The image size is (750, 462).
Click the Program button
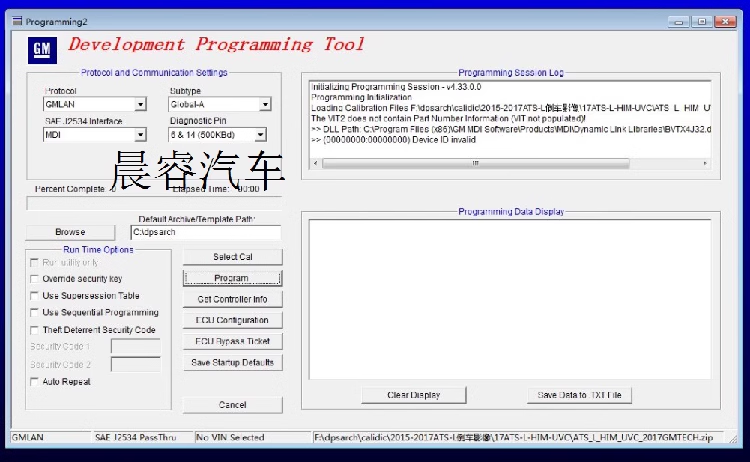tap(232, 278)
